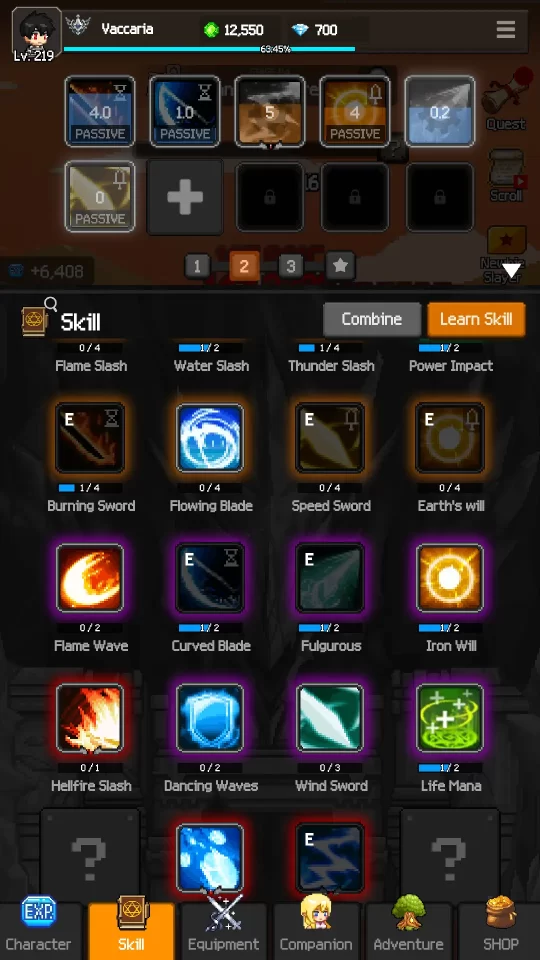Select the Wind Sword skill icon
The image size is (540, 960).
[x=330, y=718]
